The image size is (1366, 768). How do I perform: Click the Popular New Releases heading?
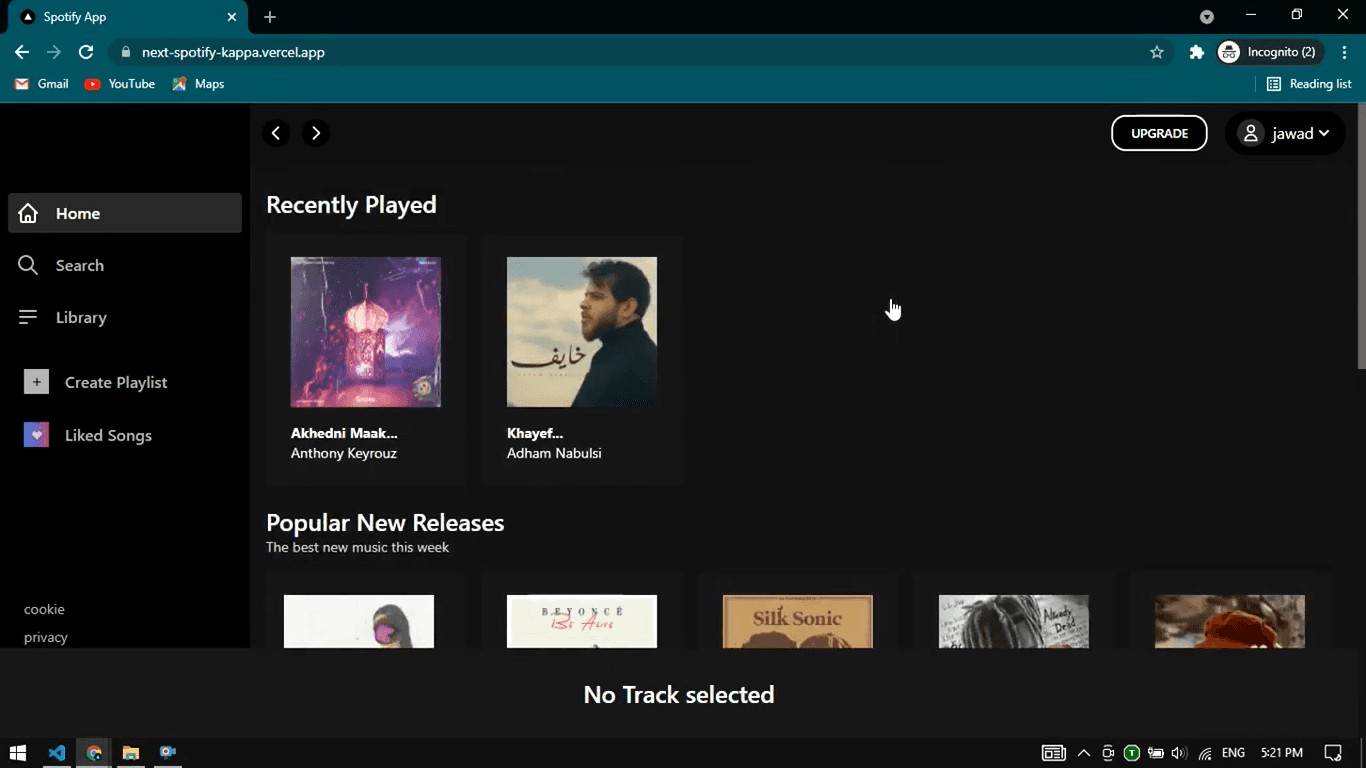point(385,523)
